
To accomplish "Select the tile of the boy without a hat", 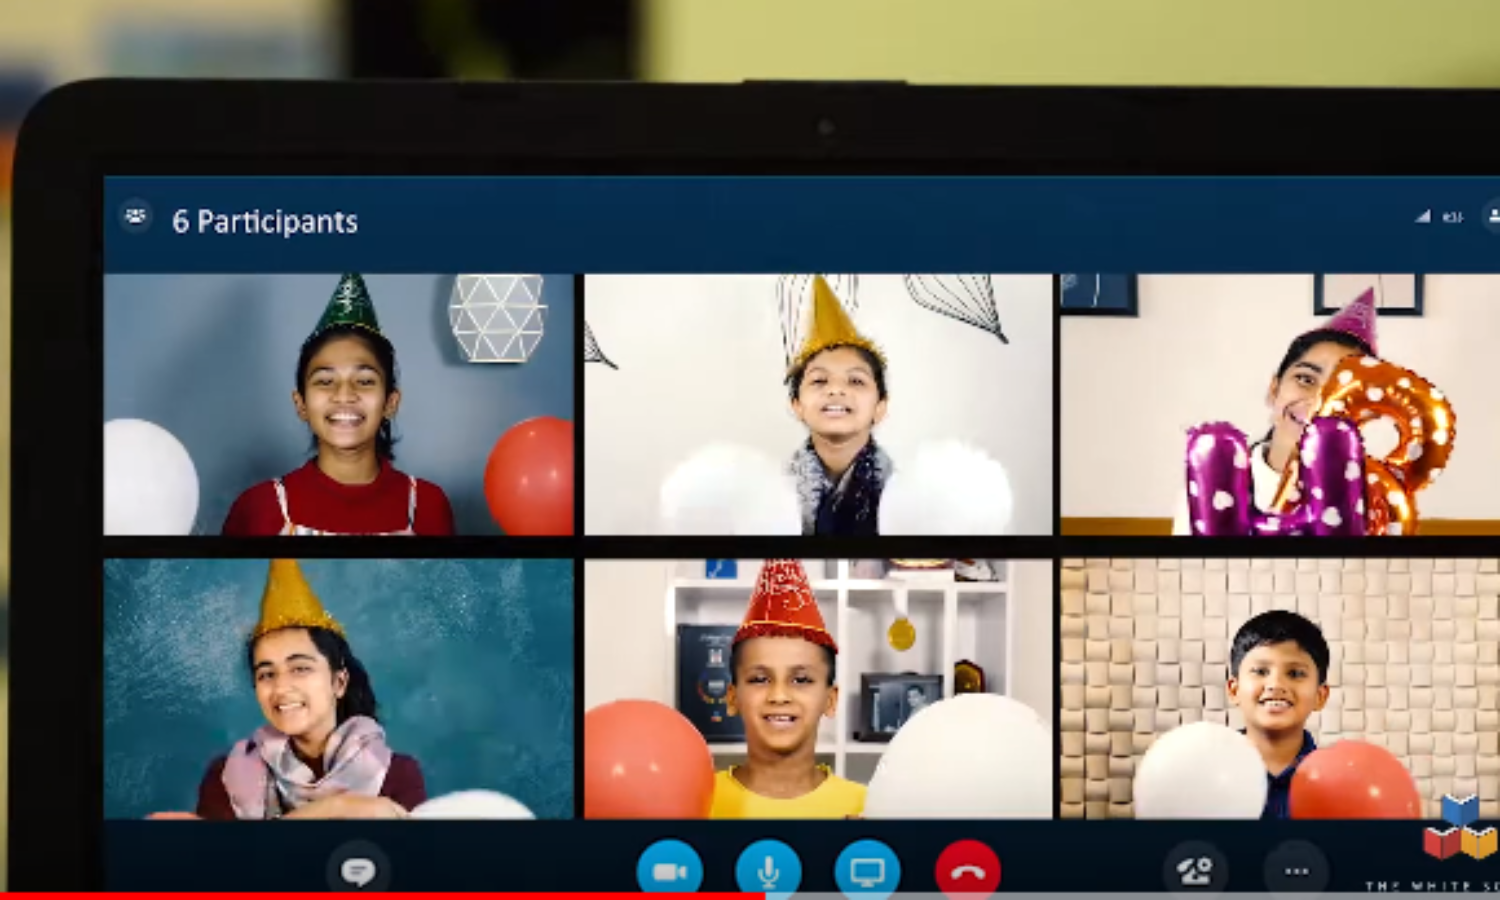I will pos(1280,689).
